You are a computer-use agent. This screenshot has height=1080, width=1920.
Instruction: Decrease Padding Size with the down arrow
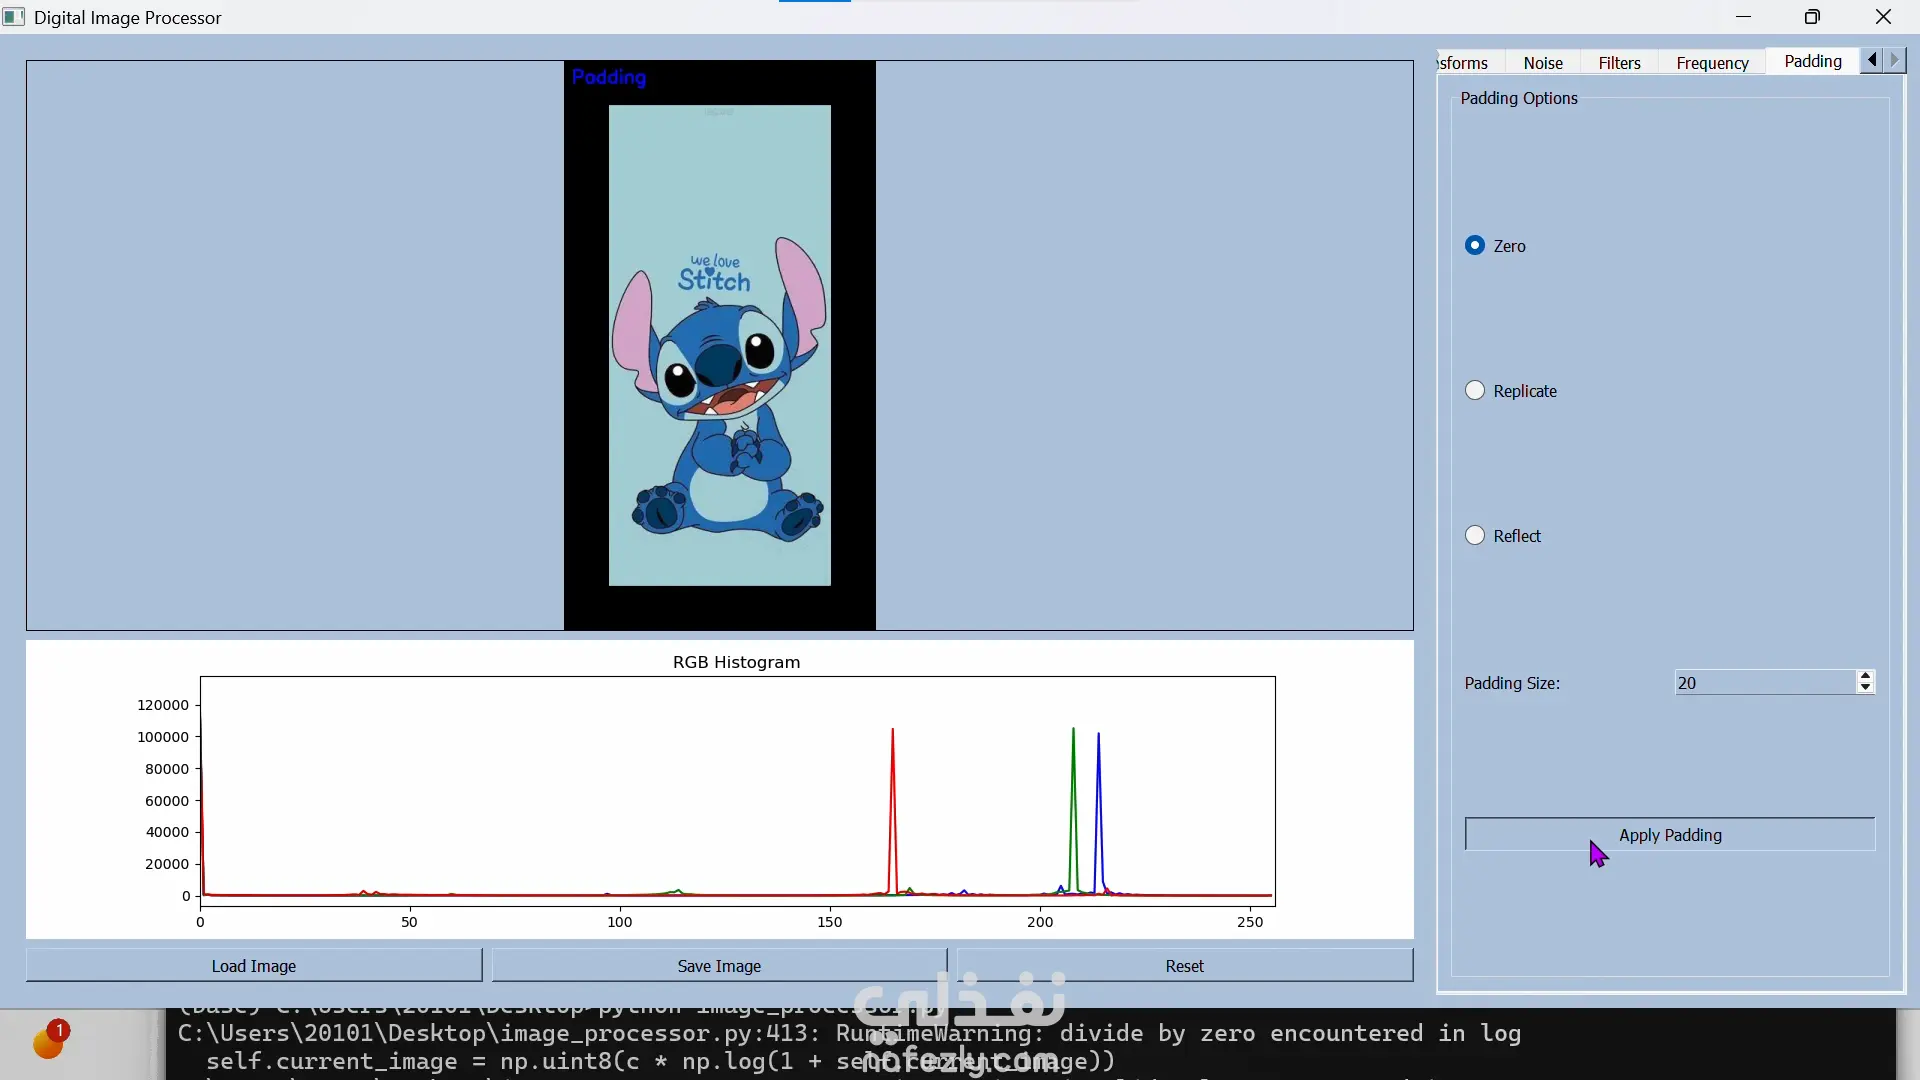coord(1865,689)
